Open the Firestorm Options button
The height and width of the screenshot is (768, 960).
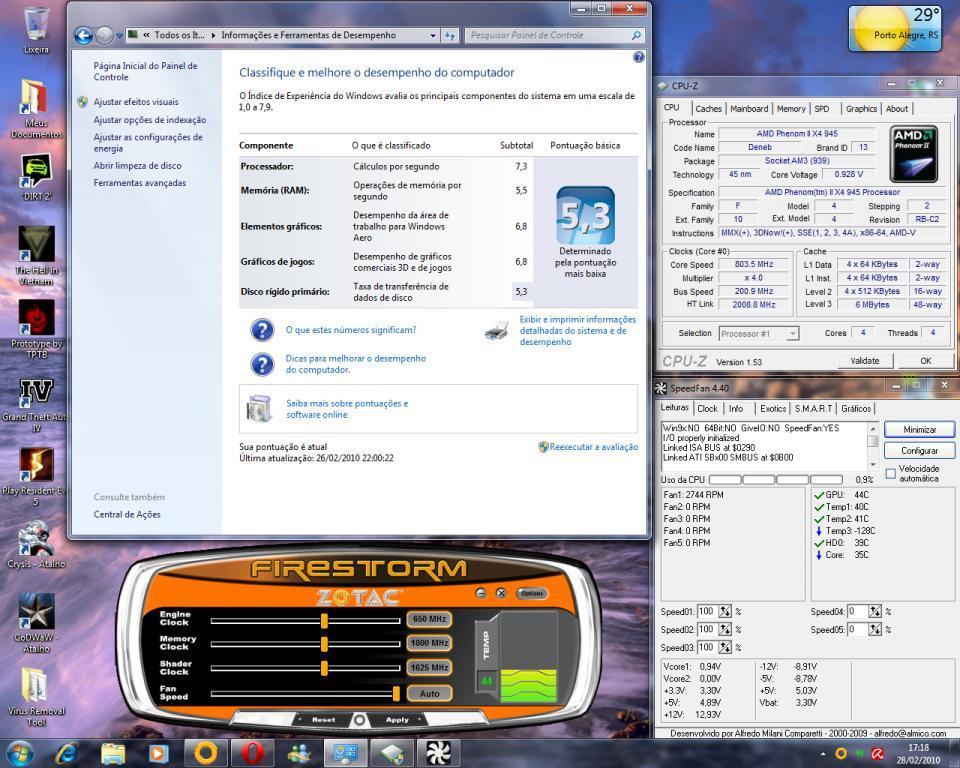(x=532, y=593)
